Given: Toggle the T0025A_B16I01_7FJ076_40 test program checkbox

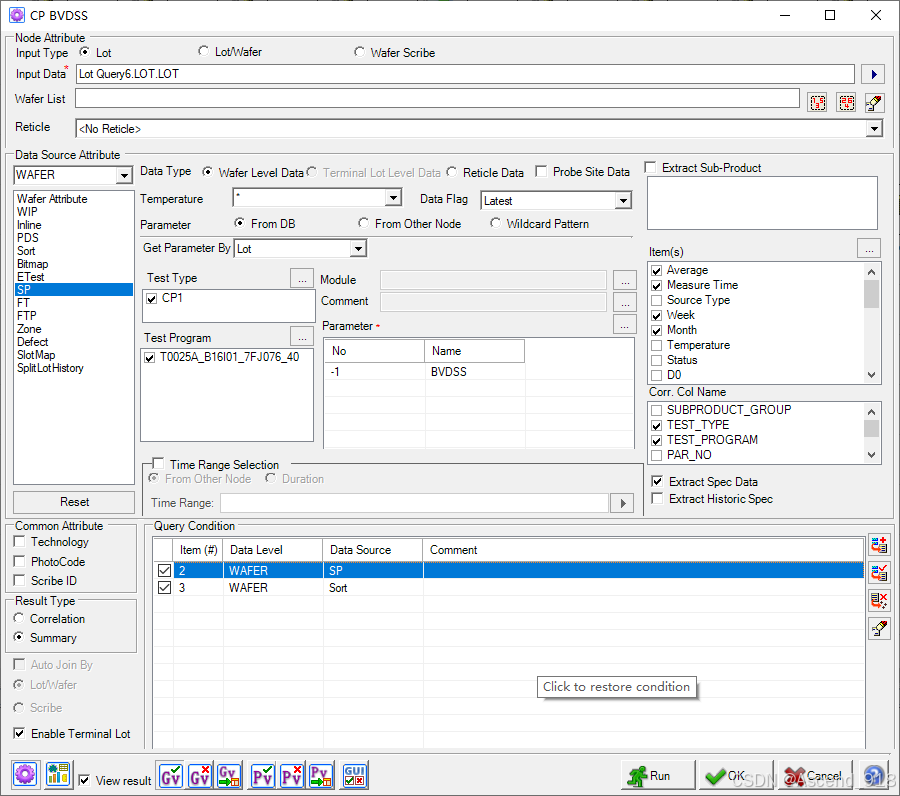Looking at the screenshot, I should pyautogui.click(x=150, y=358).
